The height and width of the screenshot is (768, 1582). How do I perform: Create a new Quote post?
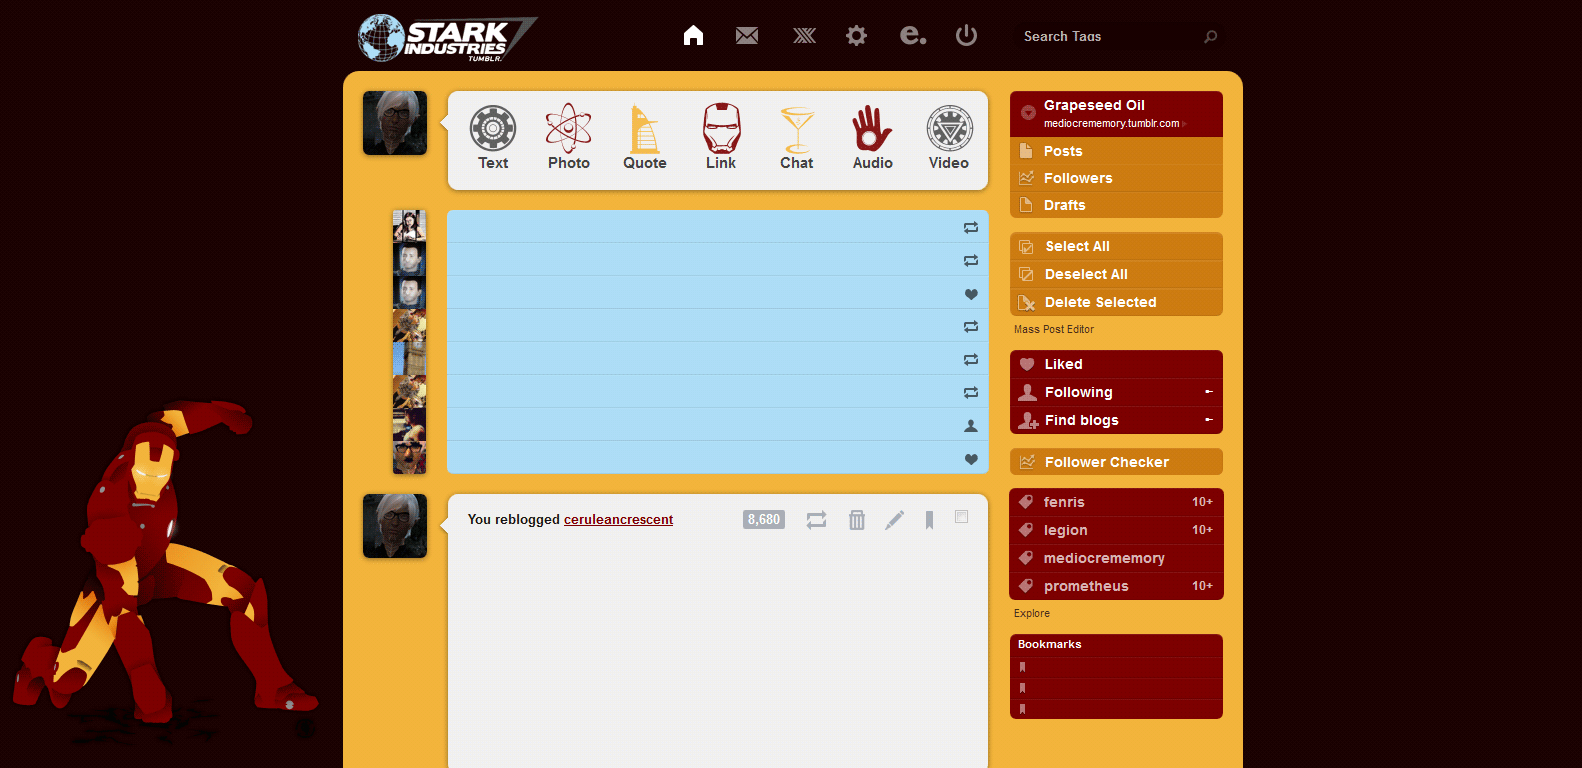click(x=645, y=138)
